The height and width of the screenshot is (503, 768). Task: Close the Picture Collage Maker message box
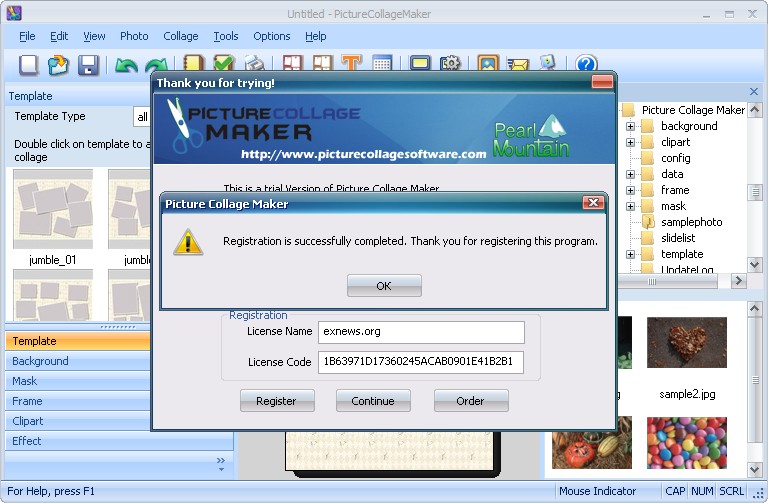tap(593, 203)
